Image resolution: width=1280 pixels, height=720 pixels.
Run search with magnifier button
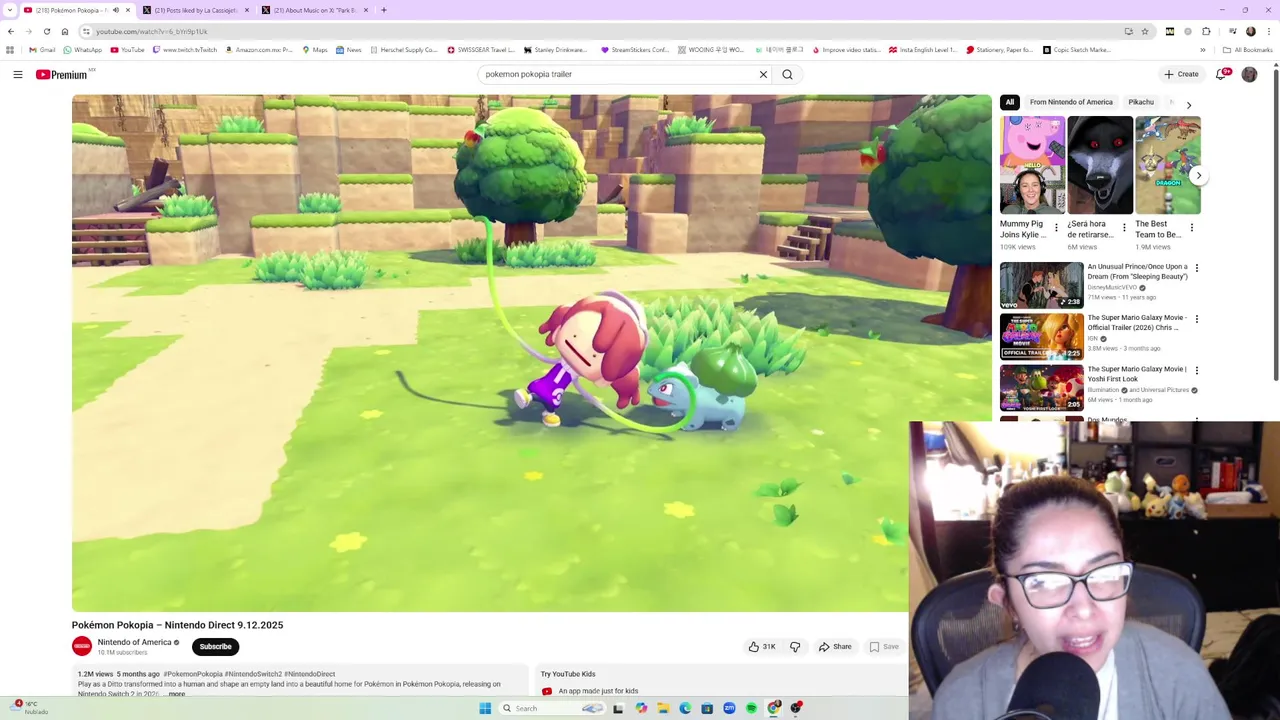(x=787, y=74)
